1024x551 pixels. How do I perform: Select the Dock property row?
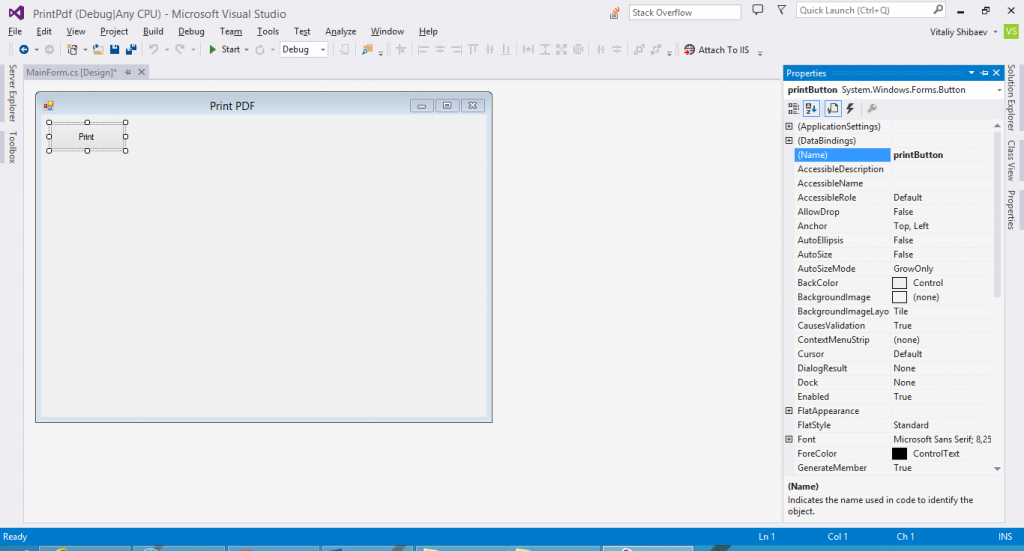coord(893,383)
